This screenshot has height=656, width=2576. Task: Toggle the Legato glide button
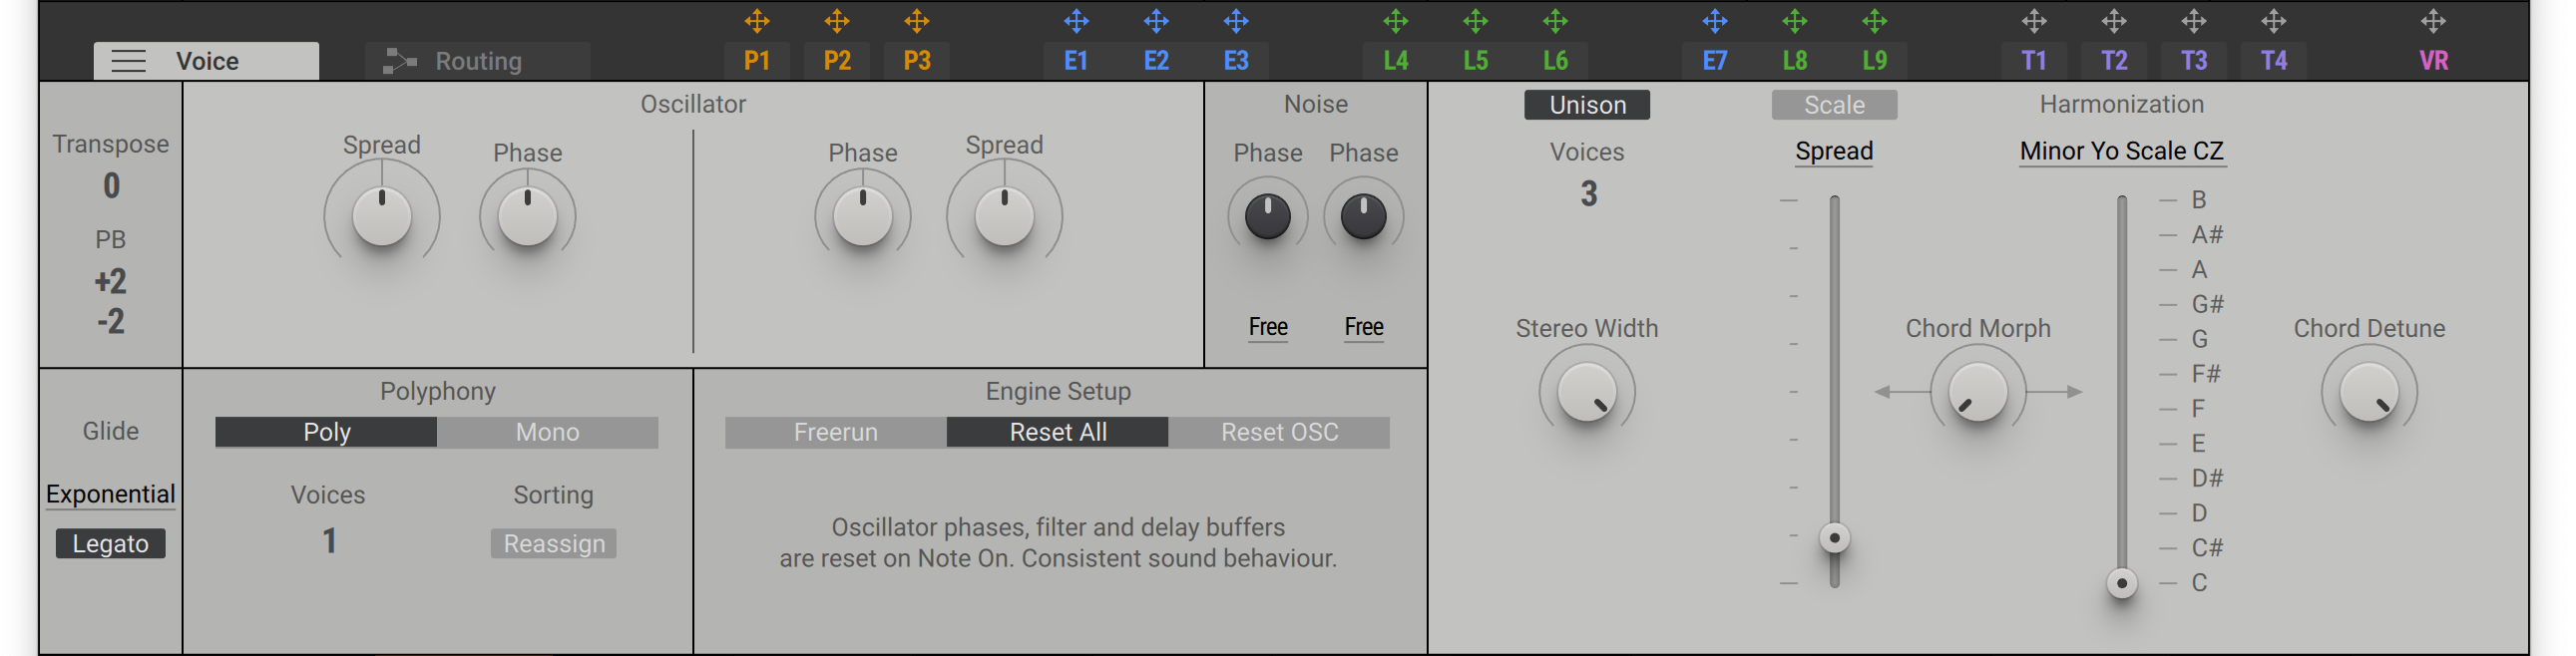[110, 544]
